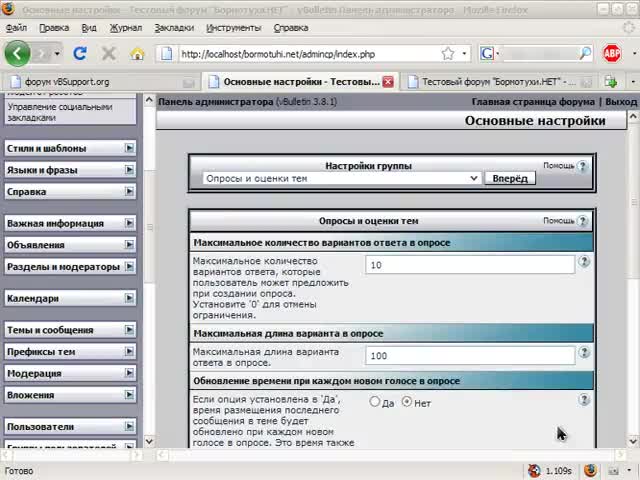Open the 'Опросы и оценки тем' dropdown
The width and height of the screenshot is (640, 480).
point(341,178)
